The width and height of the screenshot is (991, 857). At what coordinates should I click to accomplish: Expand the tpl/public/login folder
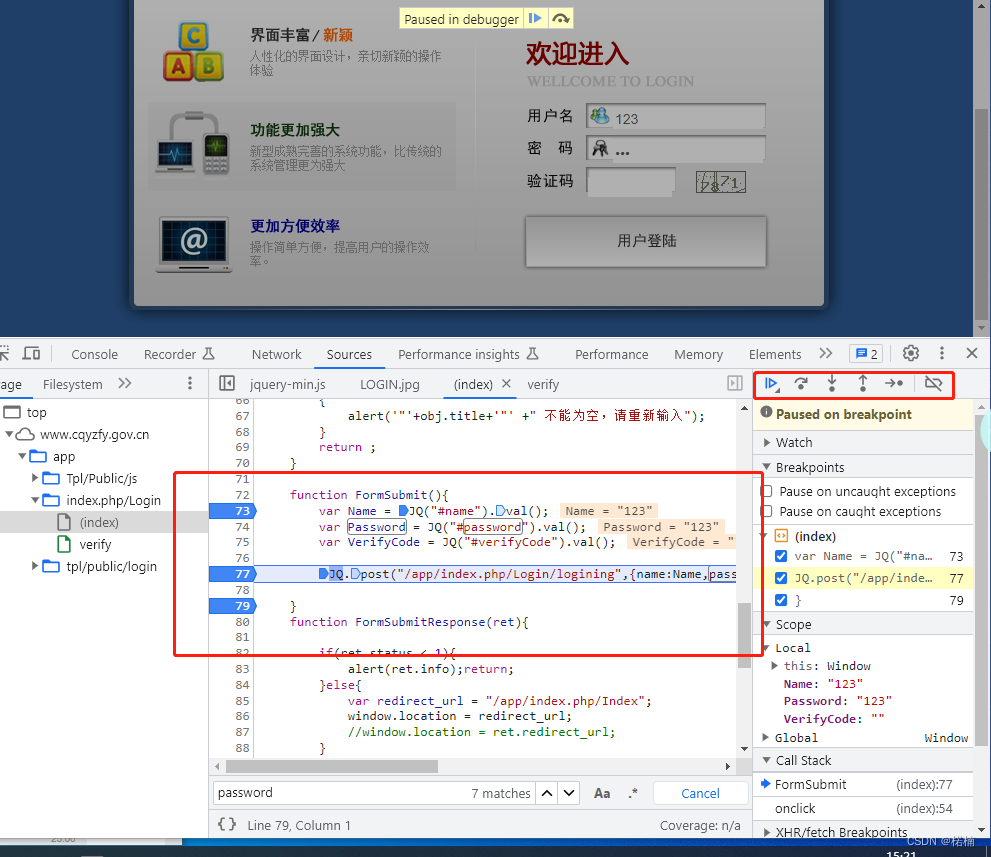click(35, 566)
